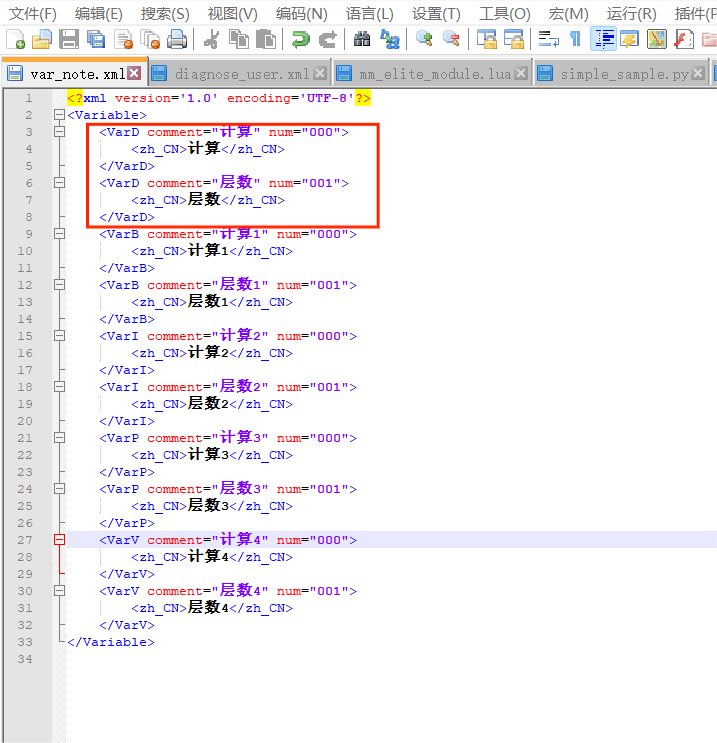Open a file using the folder icon
Viewport: 717px width, 743px height.
point(42,39)
